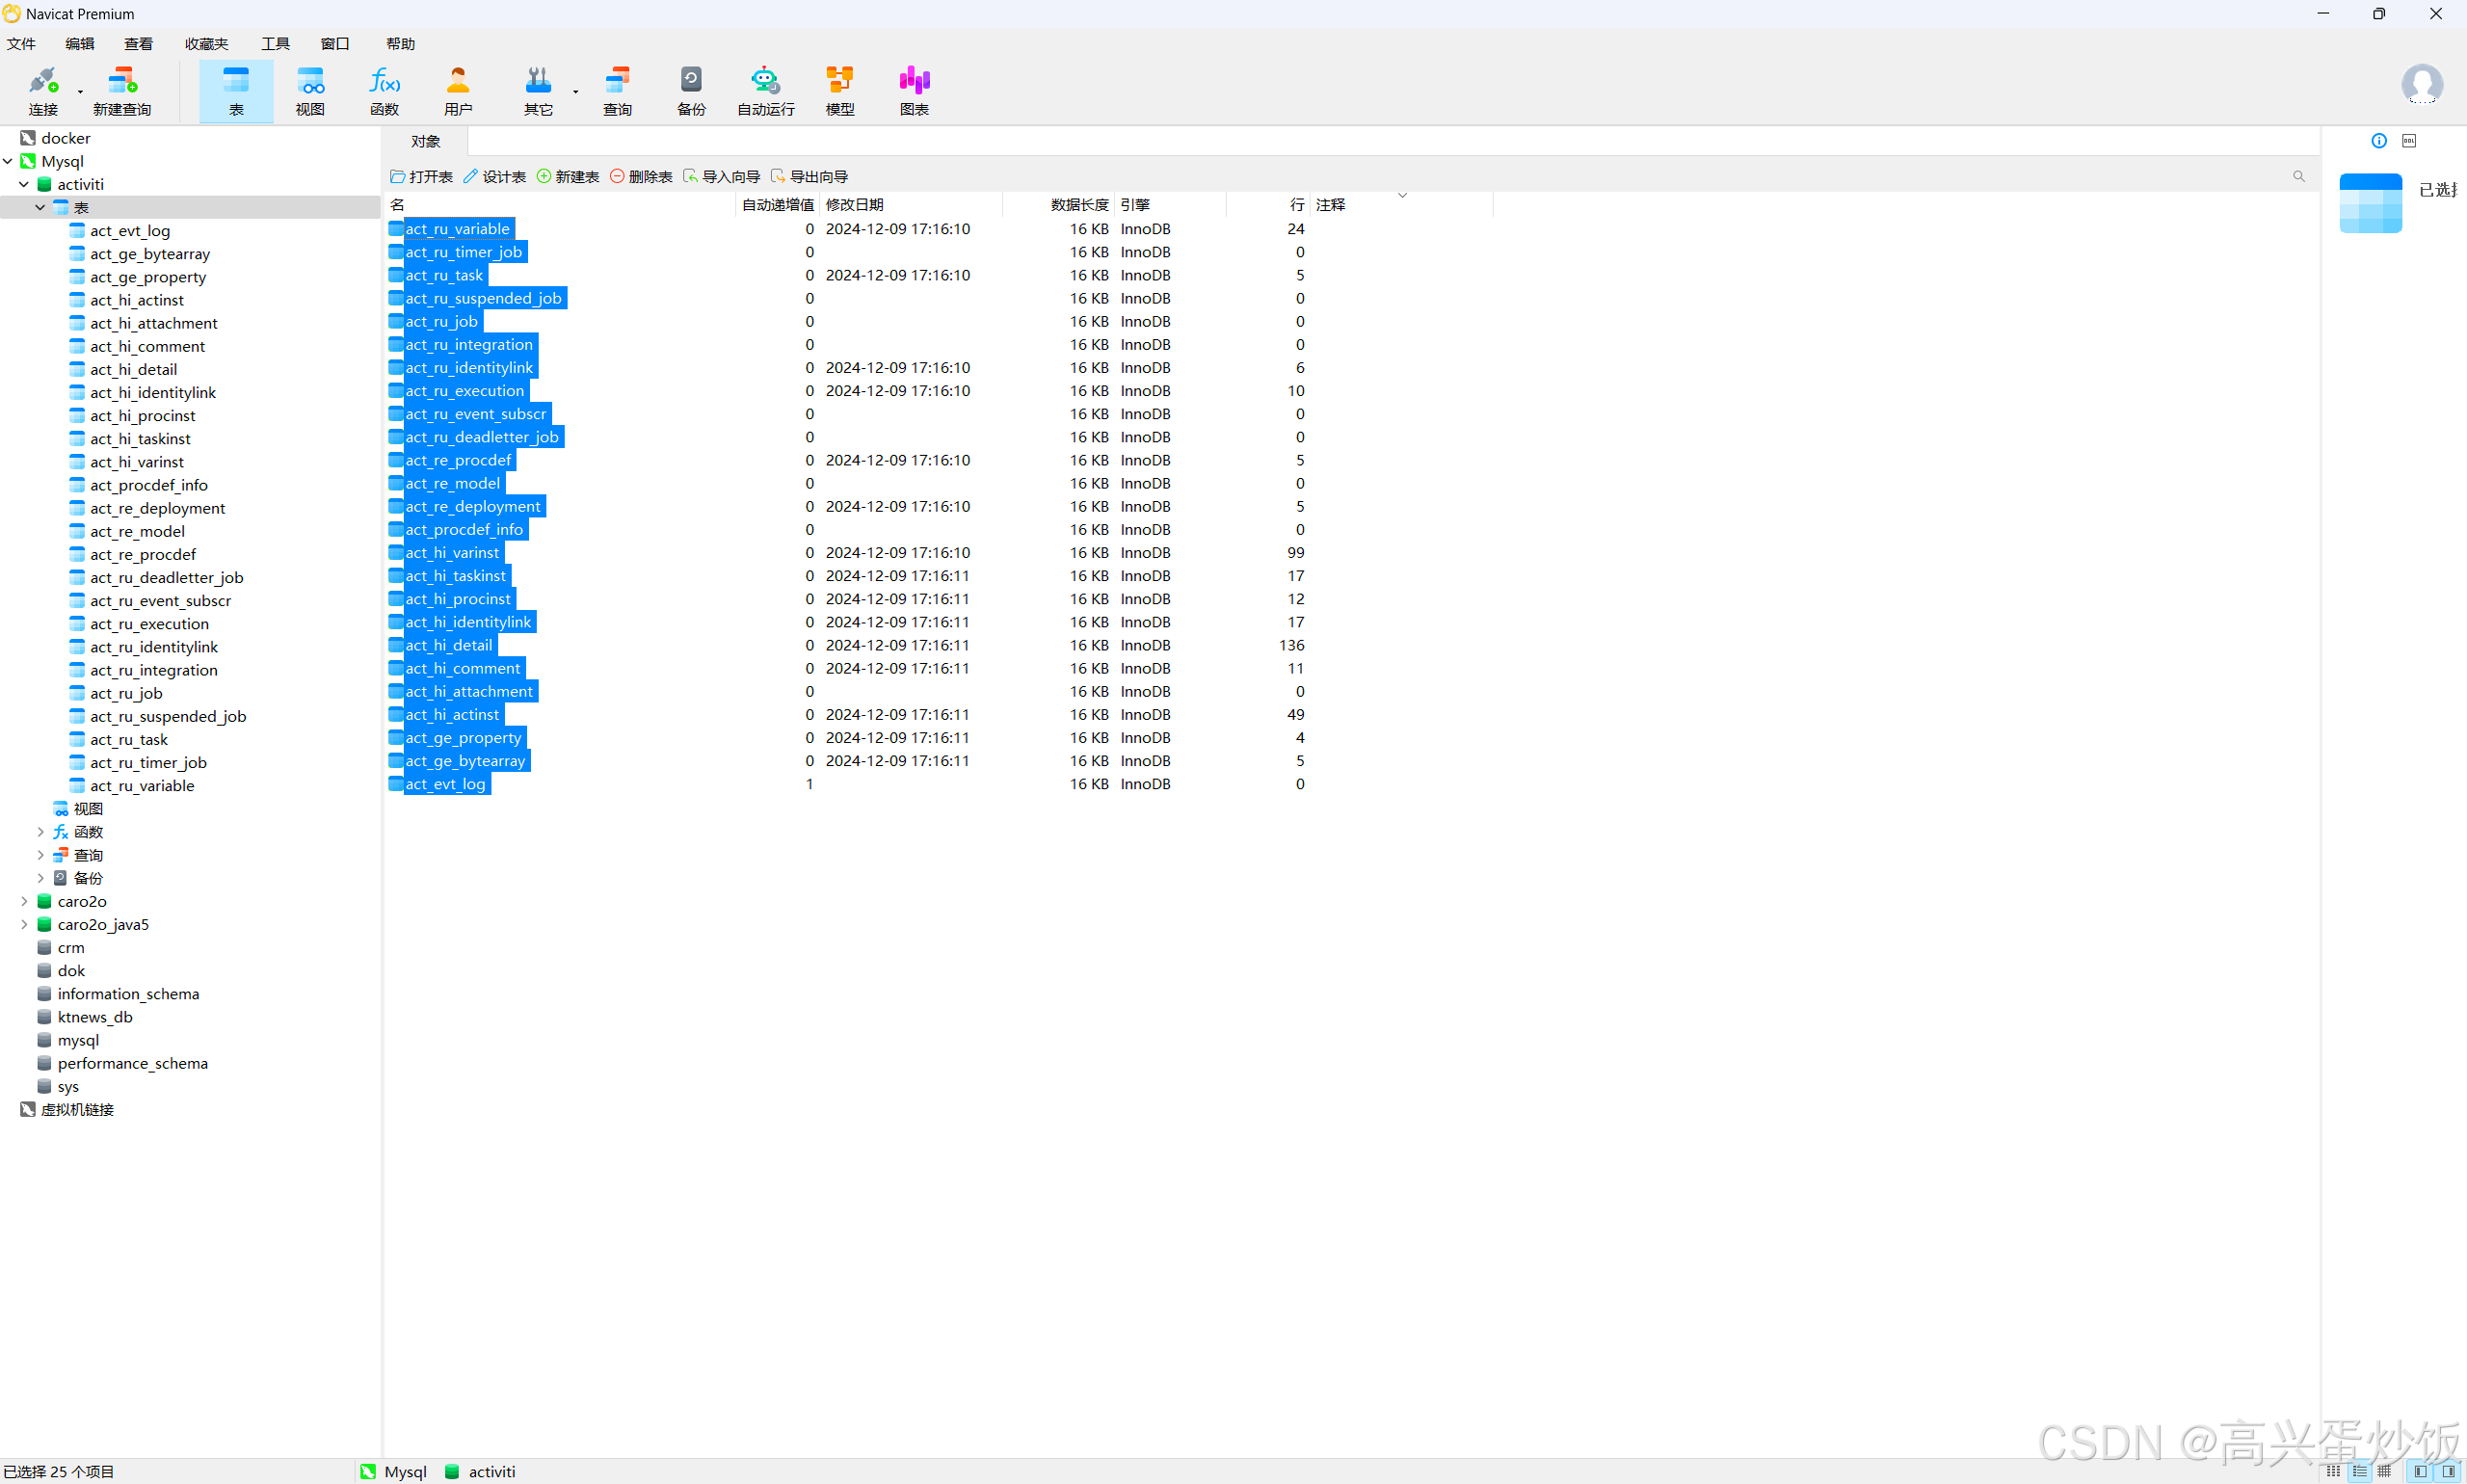Select the 对象 tab
Image resolution: width=2467 pixels, height=1484 pixels.
coord(425,141)
